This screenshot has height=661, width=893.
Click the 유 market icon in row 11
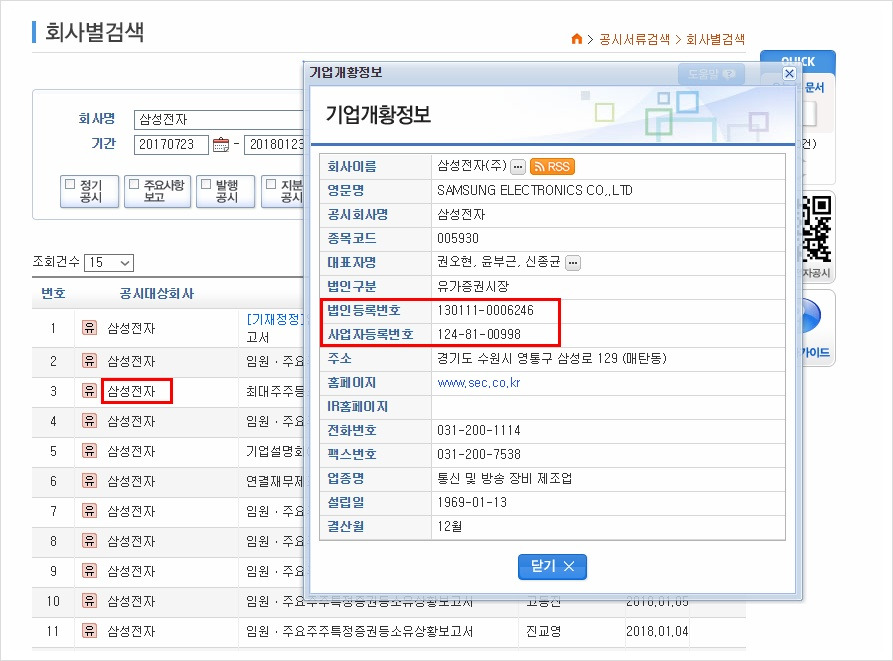click(89, 631)
